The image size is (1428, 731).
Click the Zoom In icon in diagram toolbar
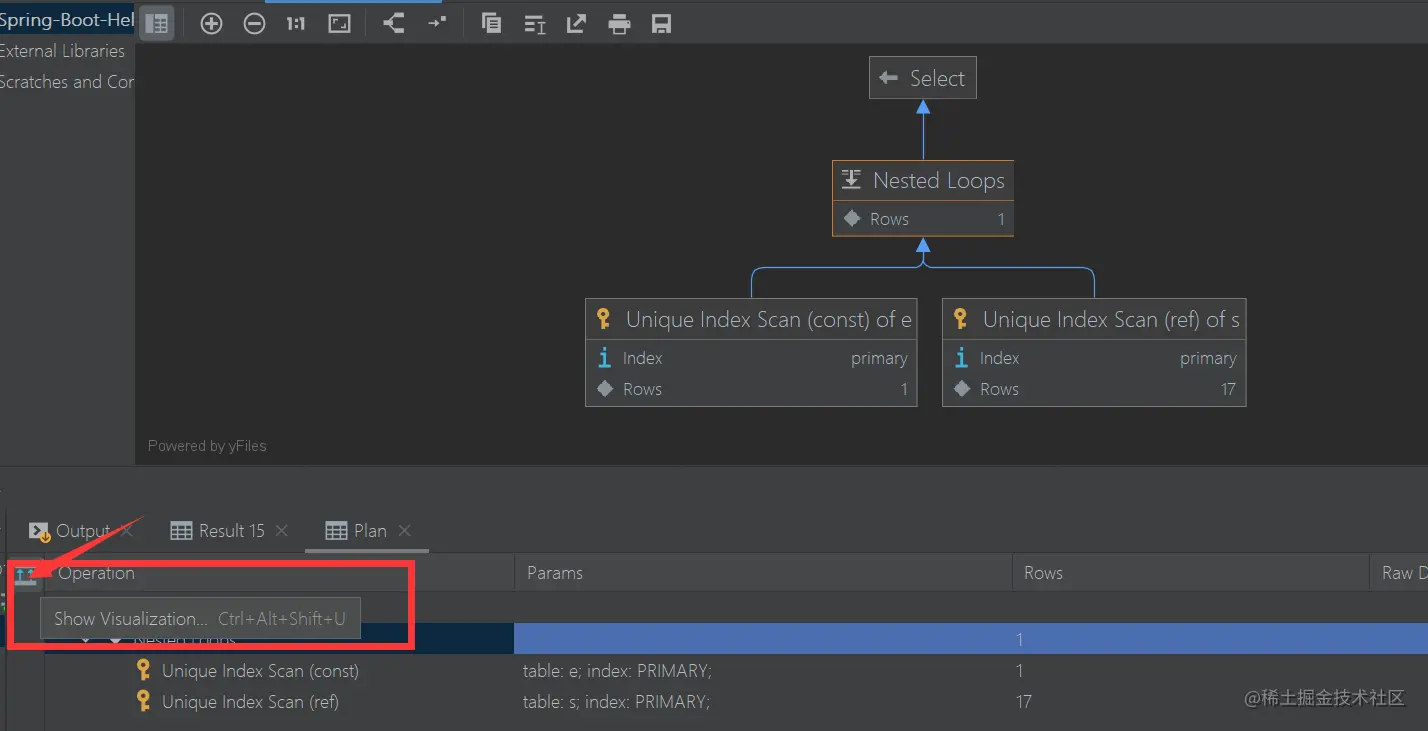click(211, 24)
